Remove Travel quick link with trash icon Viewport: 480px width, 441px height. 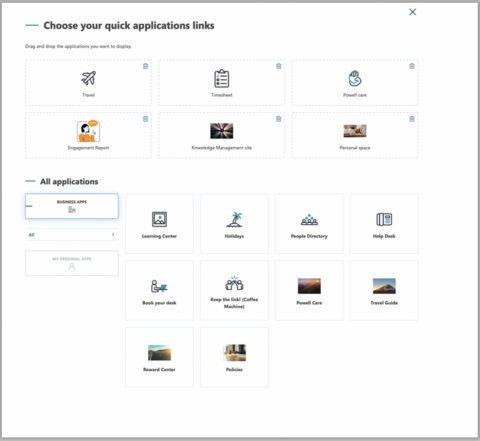point(145,66)
